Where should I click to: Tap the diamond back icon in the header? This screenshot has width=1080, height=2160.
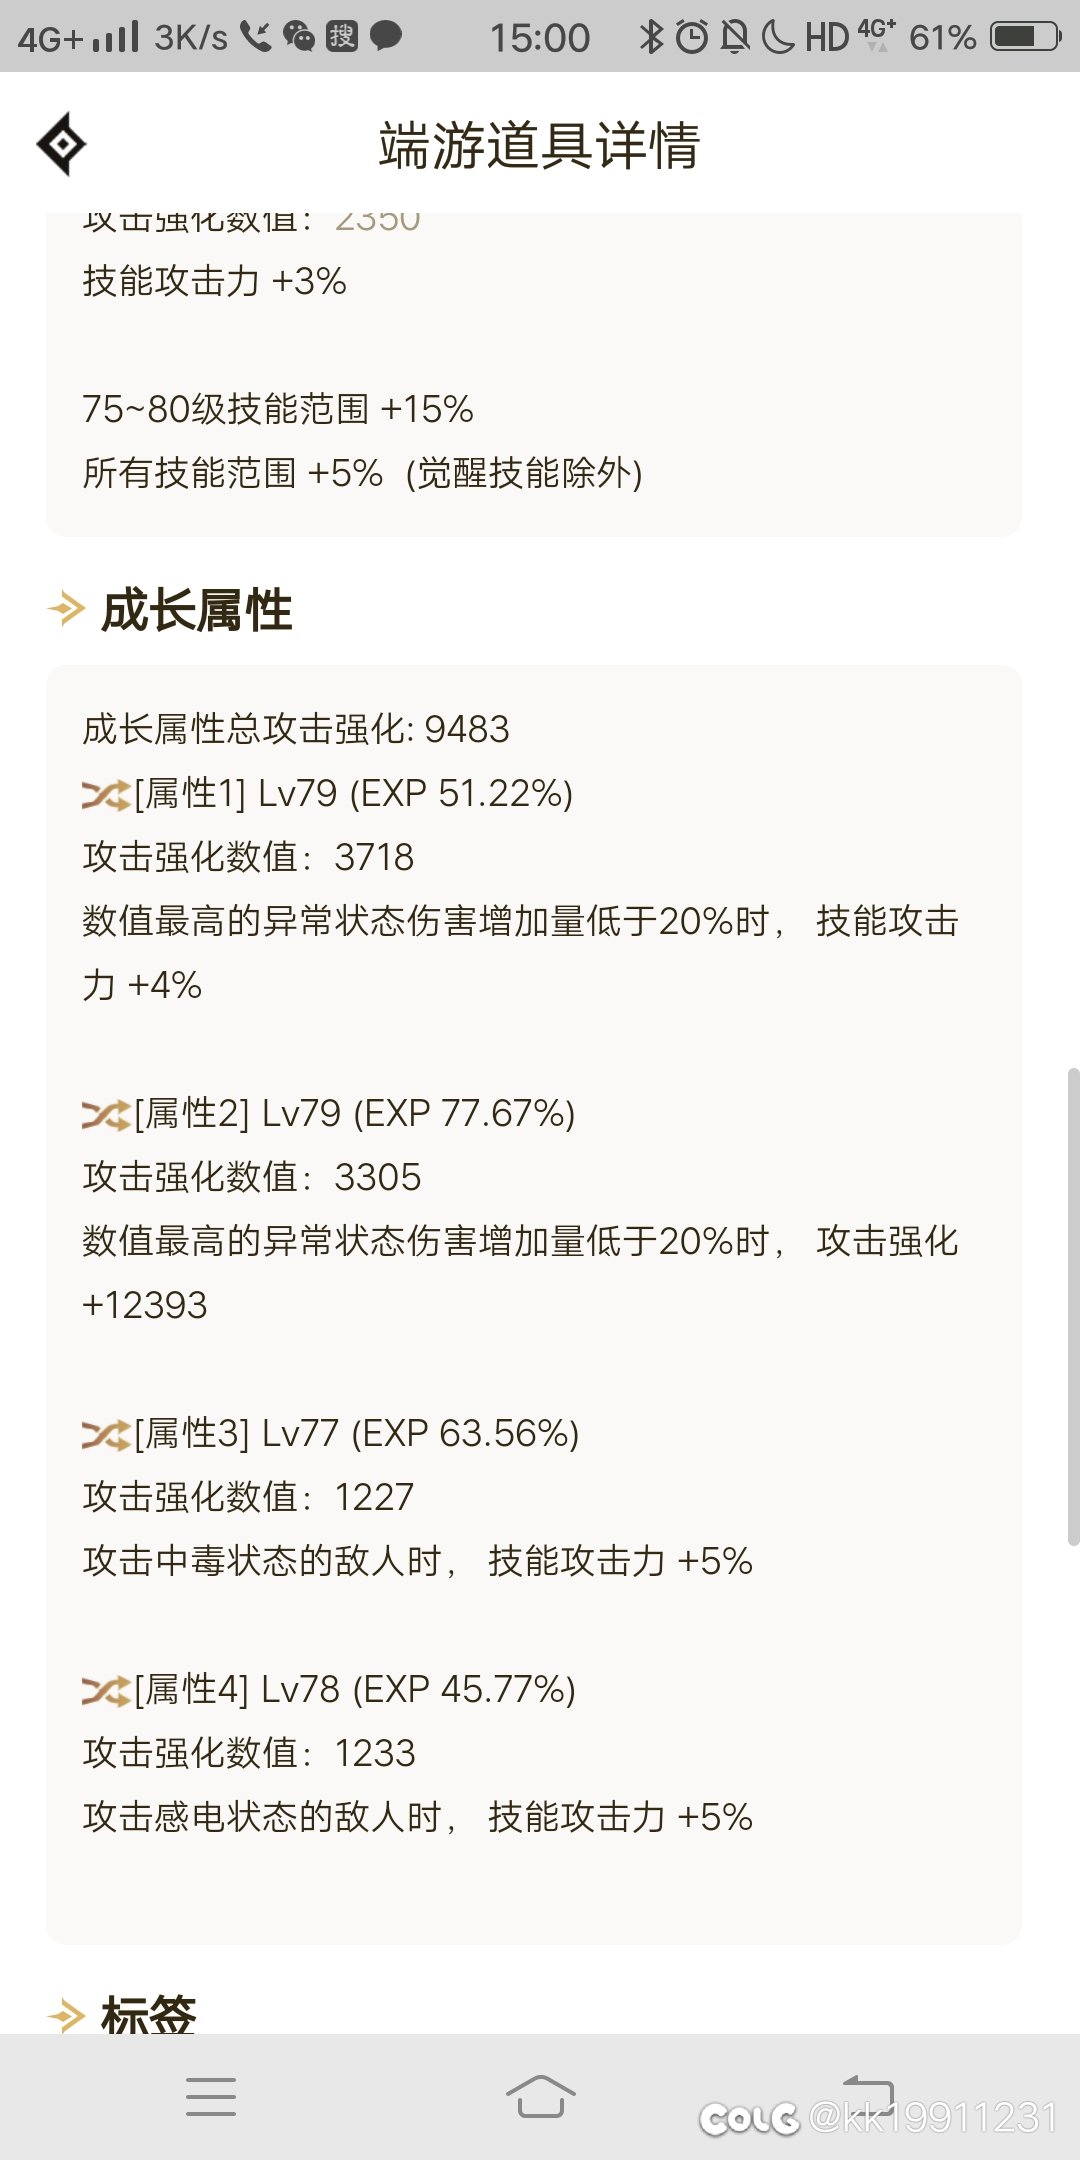point(61,145)
